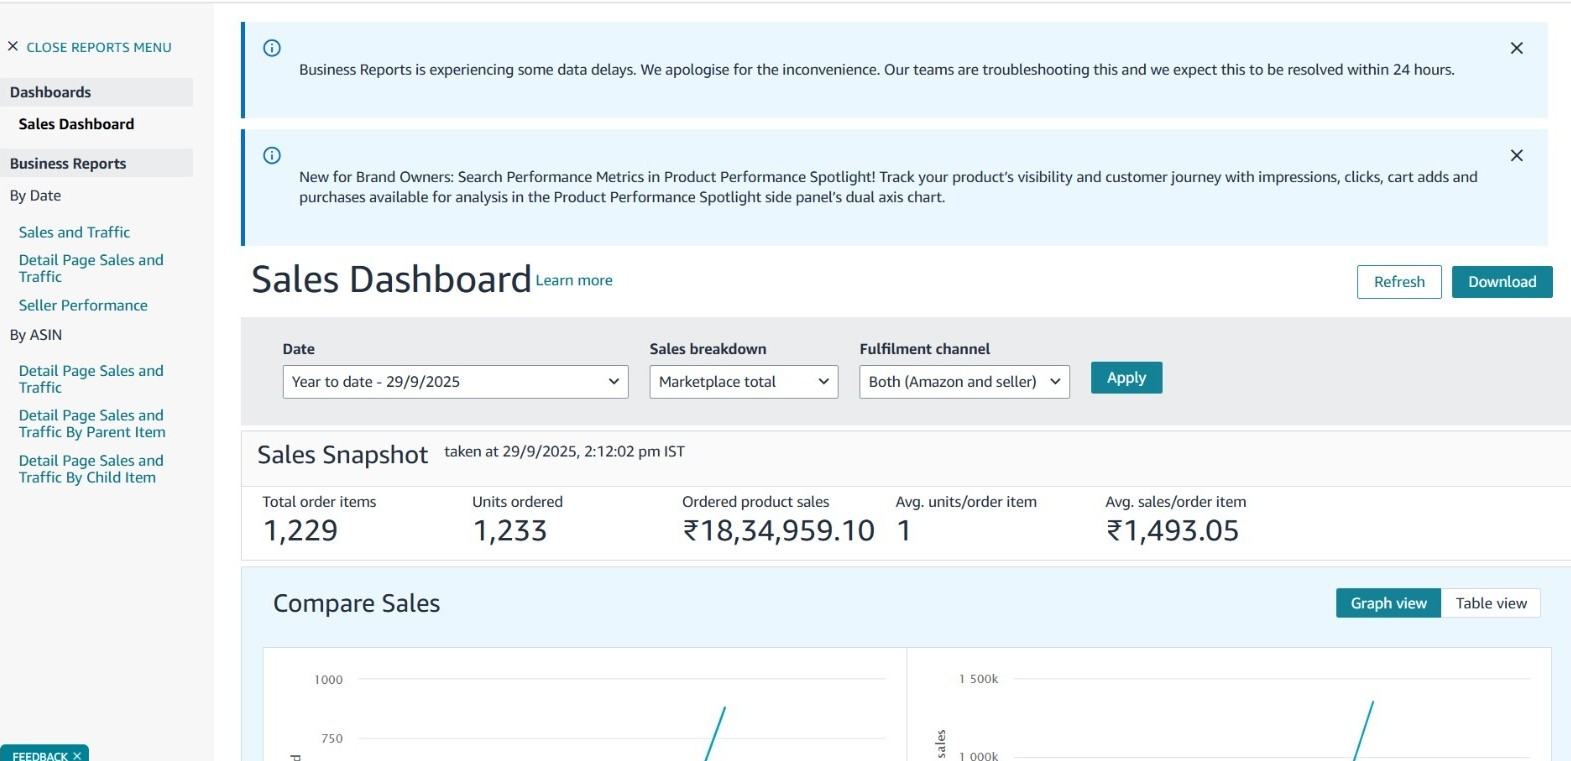This screenshot has width=1571, height=761.
Task: Open Detail Page Sales By Parent Item
Action: click(91, 424)
